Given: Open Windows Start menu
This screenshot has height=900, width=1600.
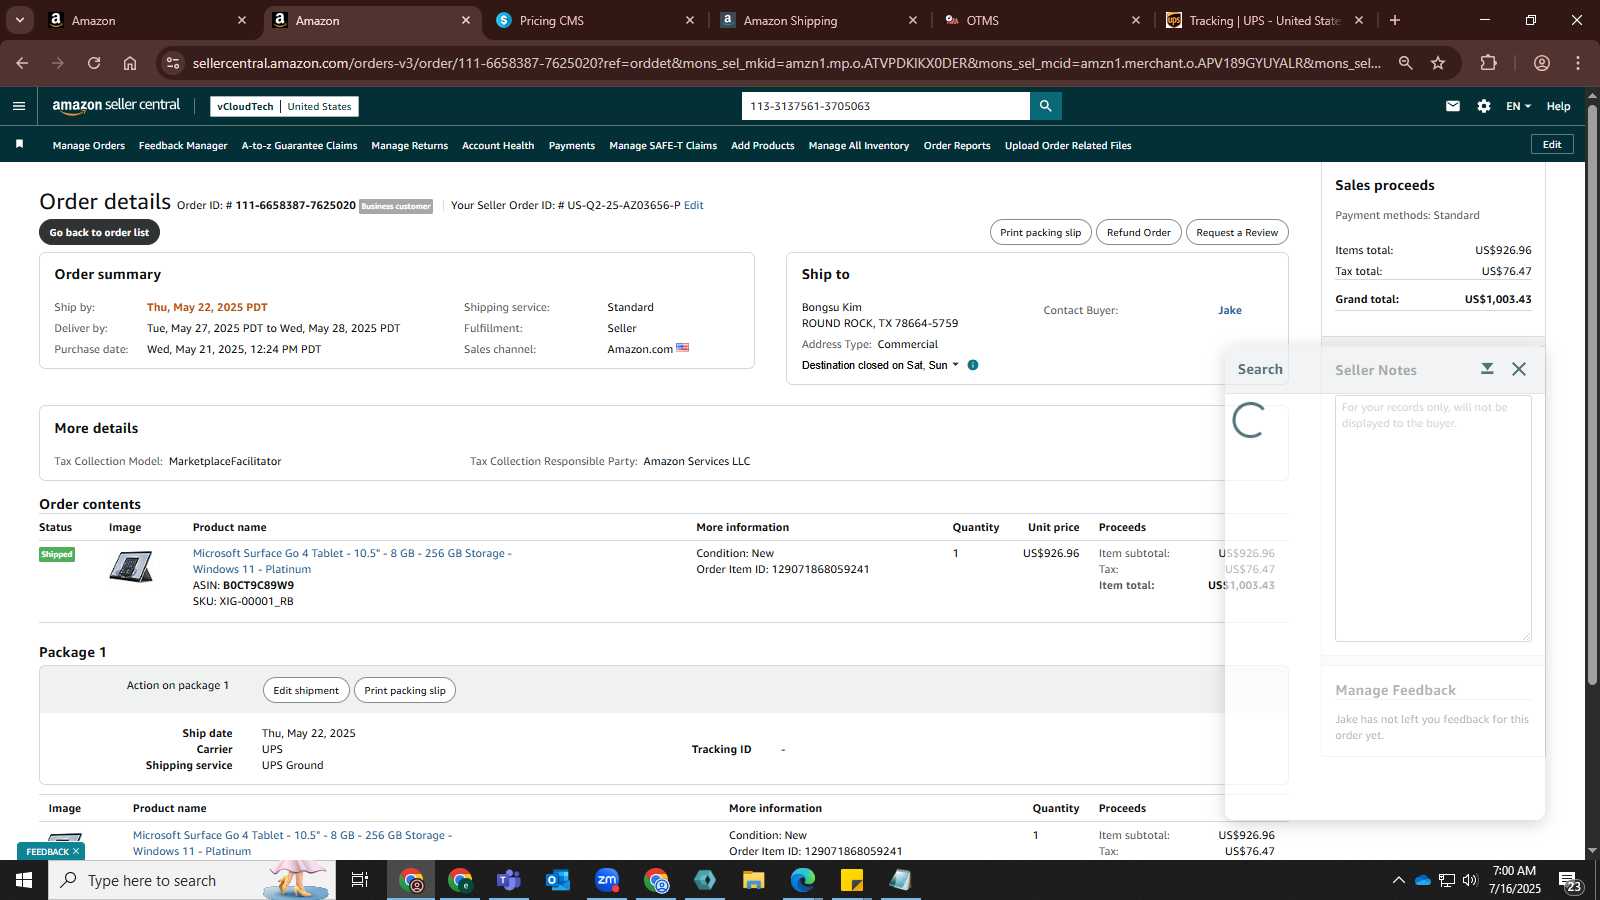Looking at the screenshot, I should (x=24, y=880).
